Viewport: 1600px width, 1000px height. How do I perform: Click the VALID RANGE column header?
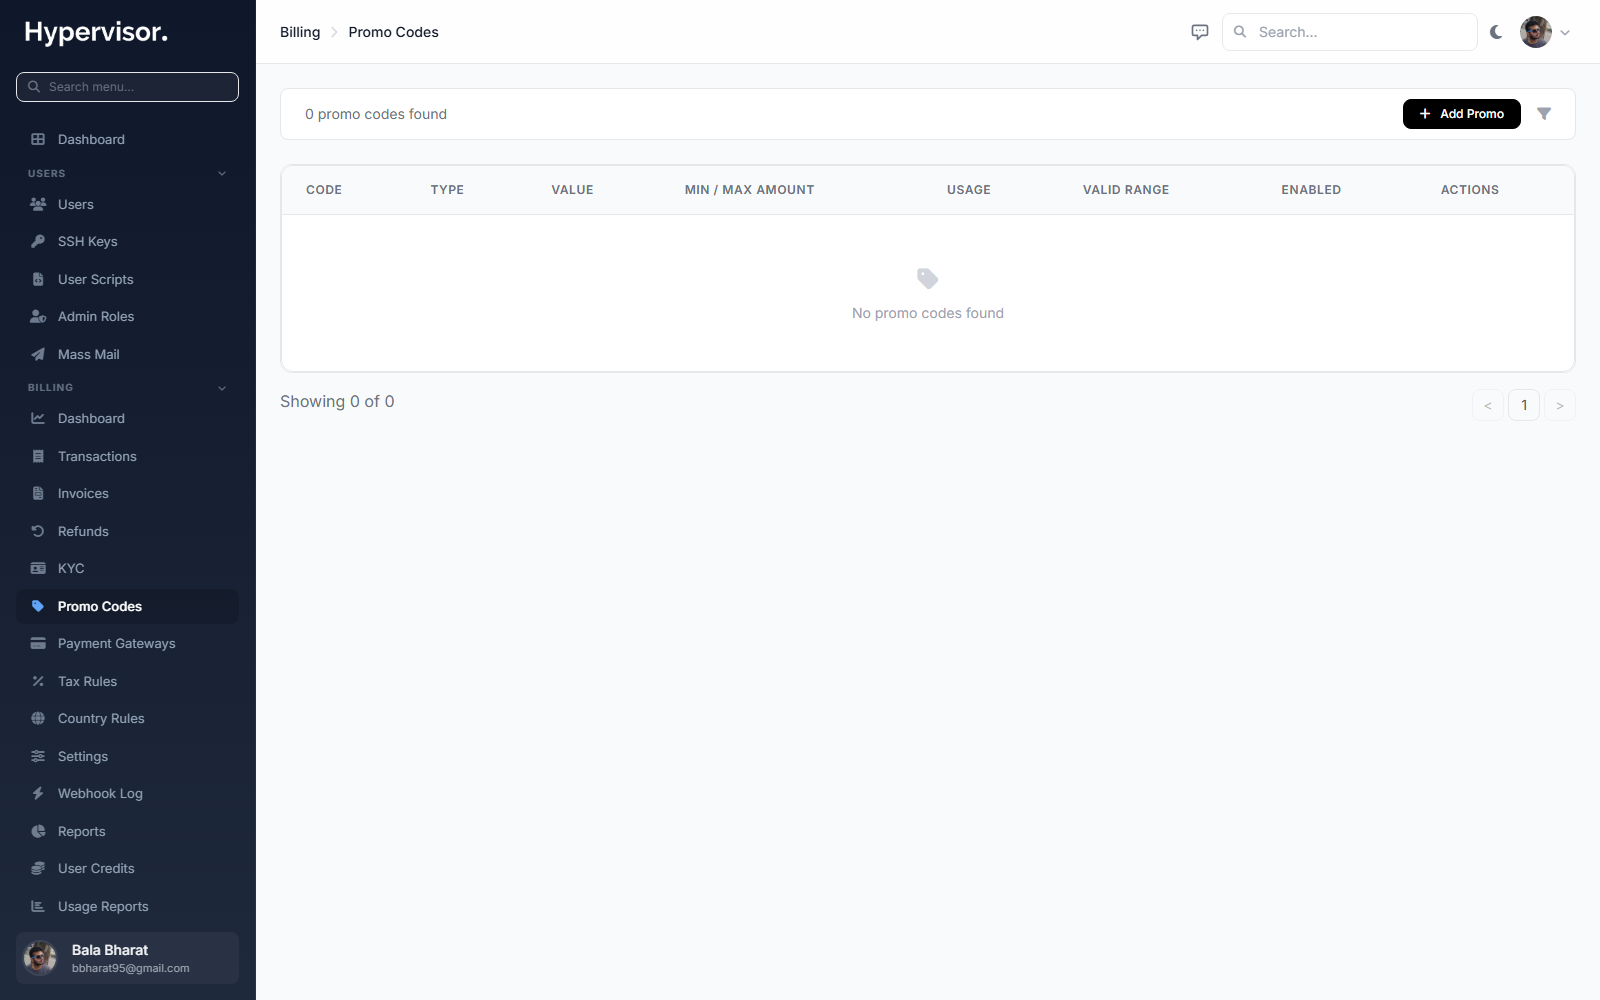(1126, 190)
